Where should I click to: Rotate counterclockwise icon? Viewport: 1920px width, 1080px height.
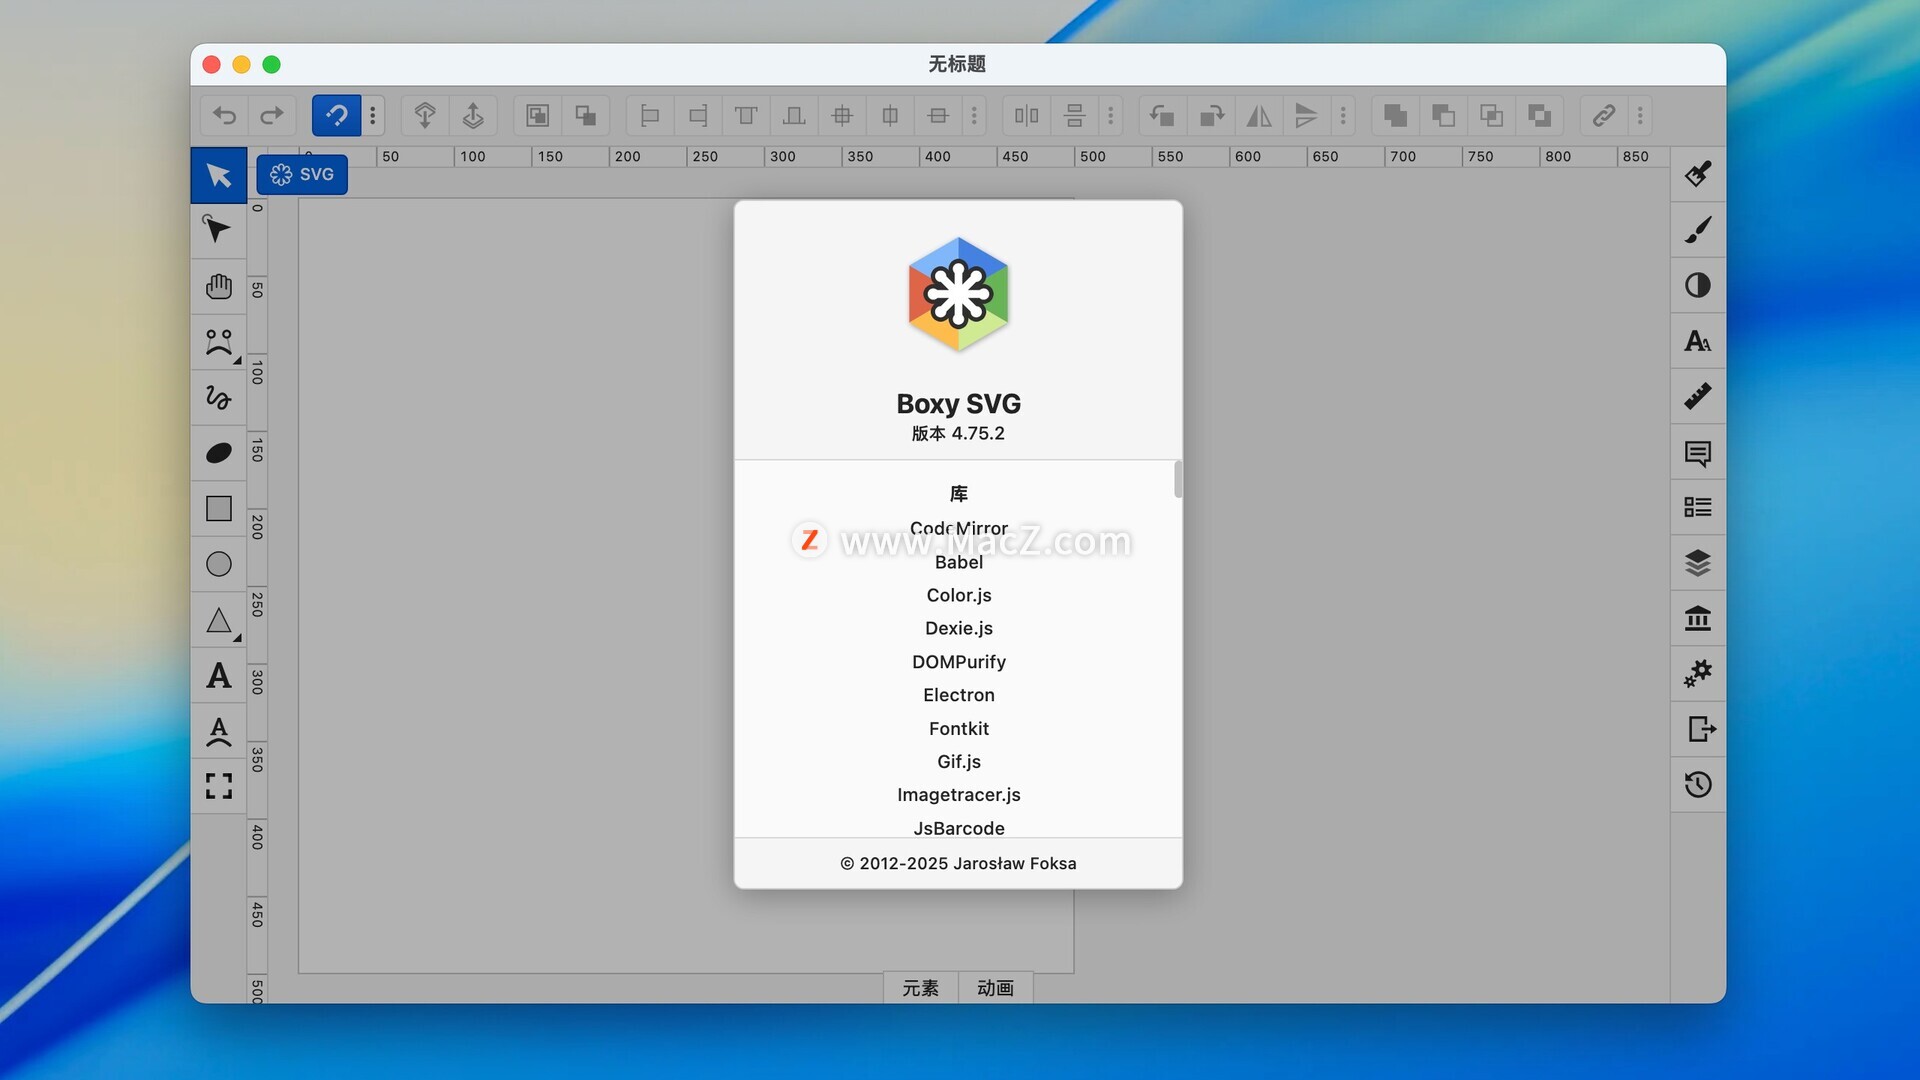[x=1162, y=116]
